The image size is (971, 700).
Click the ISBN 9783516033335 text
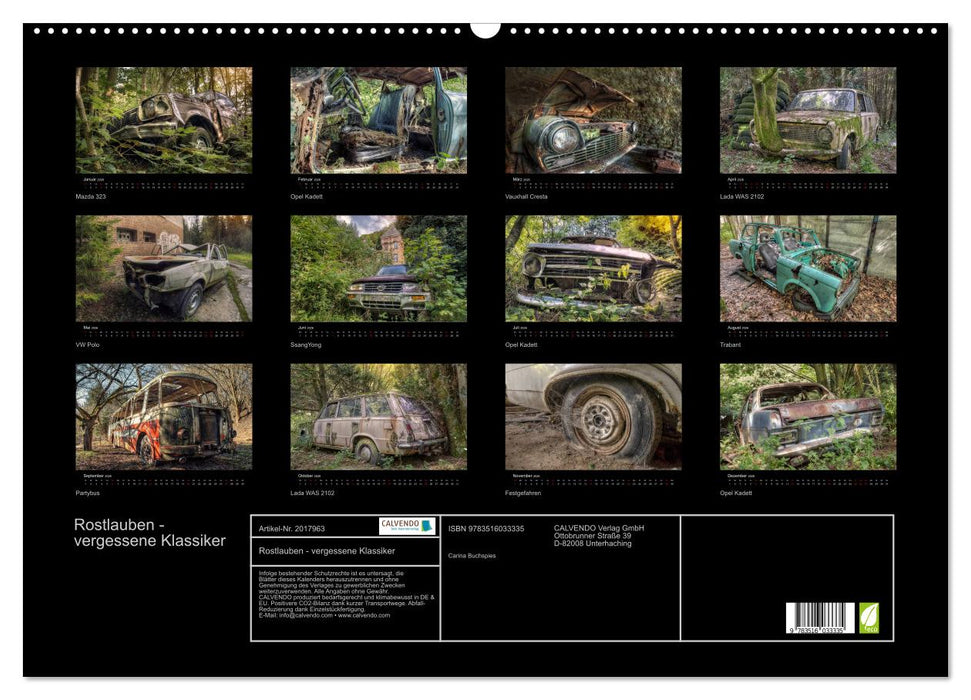pos(486,528)
